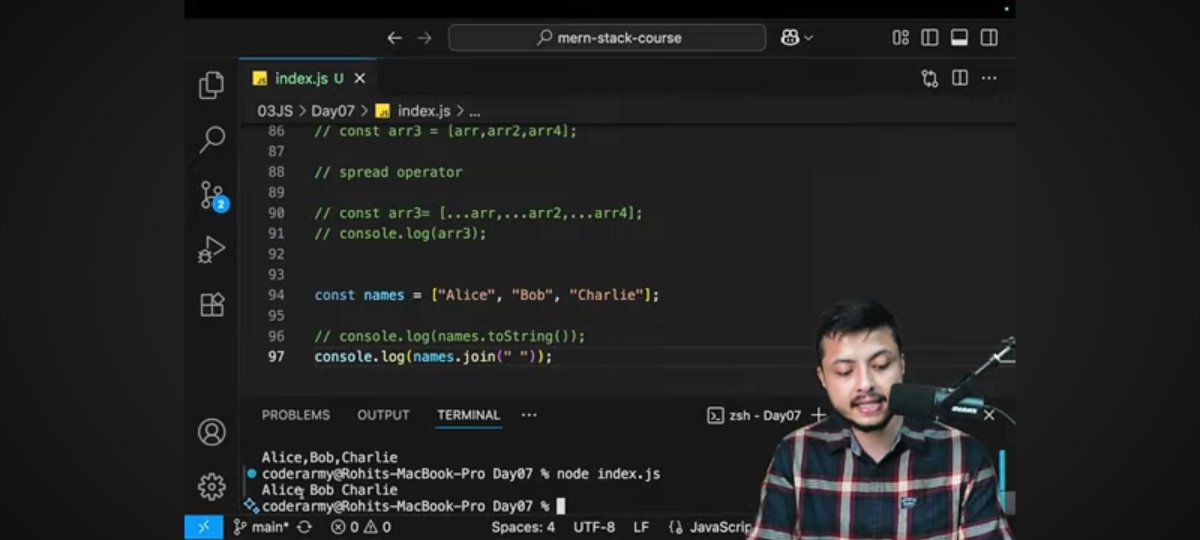Open the Extensions view

click(211, 304)
